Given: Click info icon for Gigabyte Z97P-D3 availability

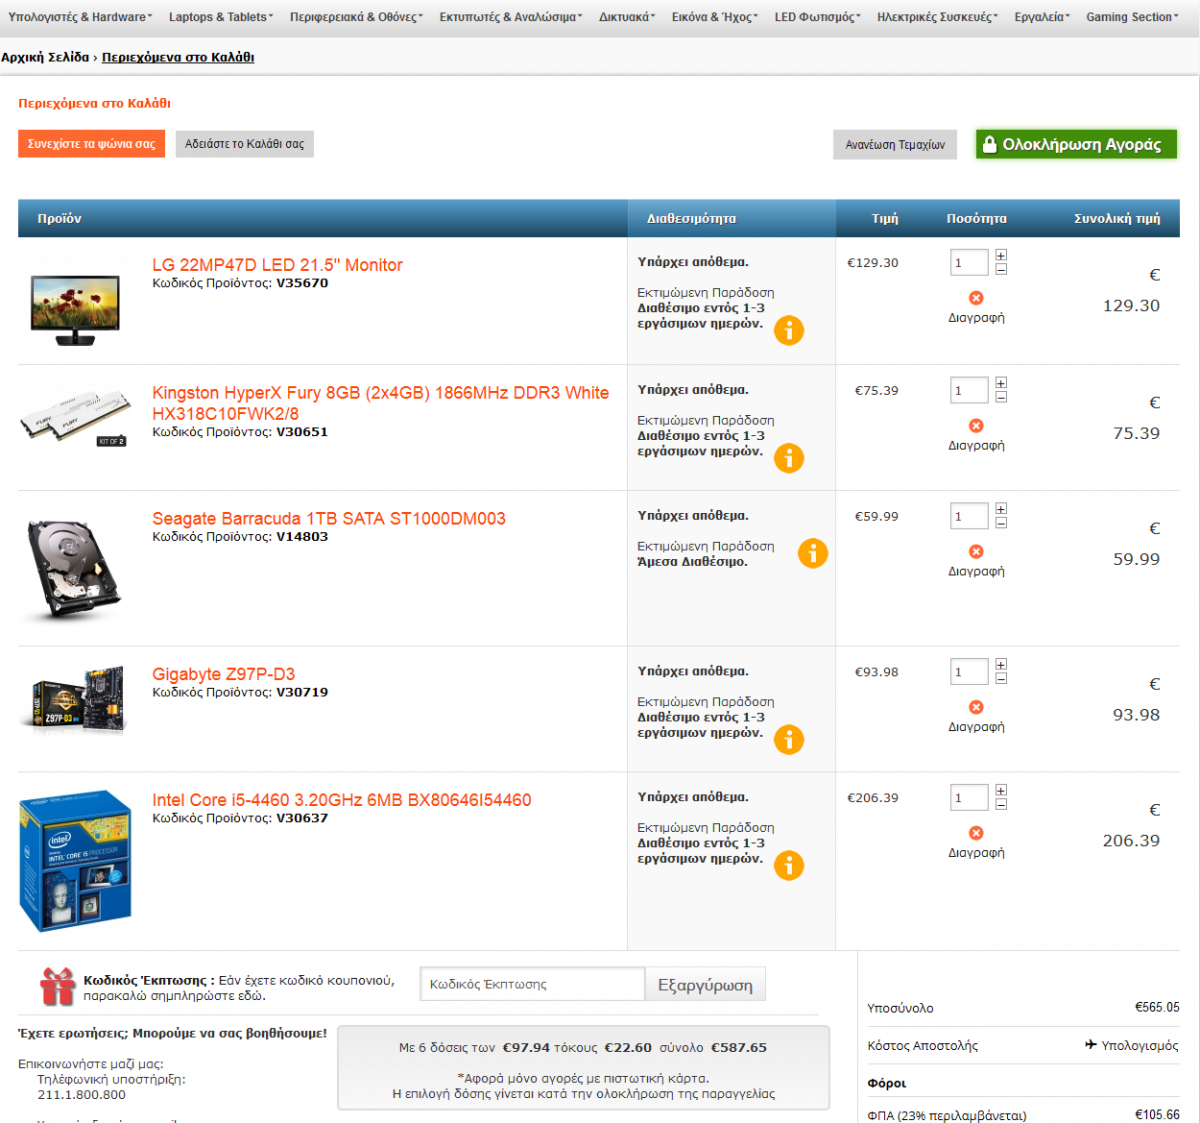Looking at the screenshot, I should [789, 739].
